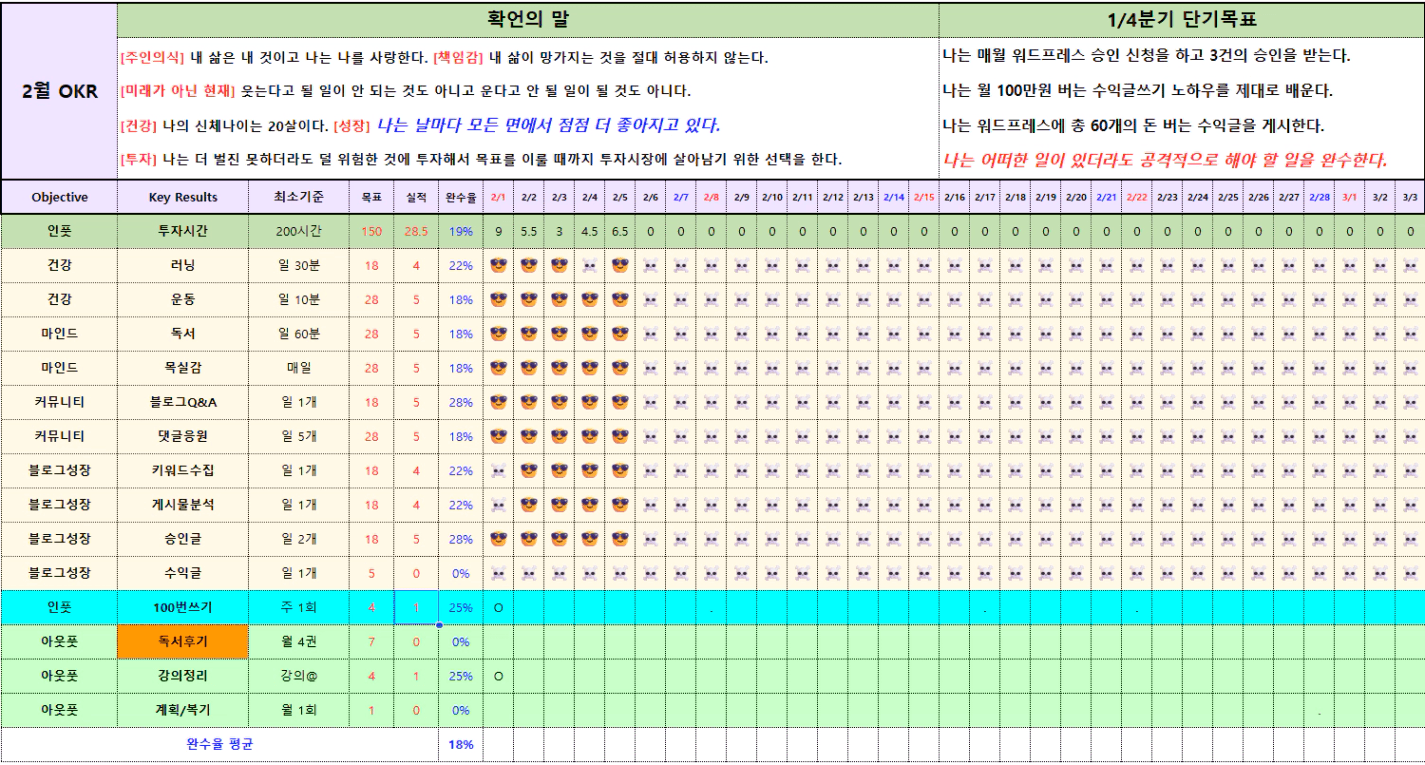
Task: Select the 실적 cell of the 100번쓰기 row
Action: tap(416, 607)
